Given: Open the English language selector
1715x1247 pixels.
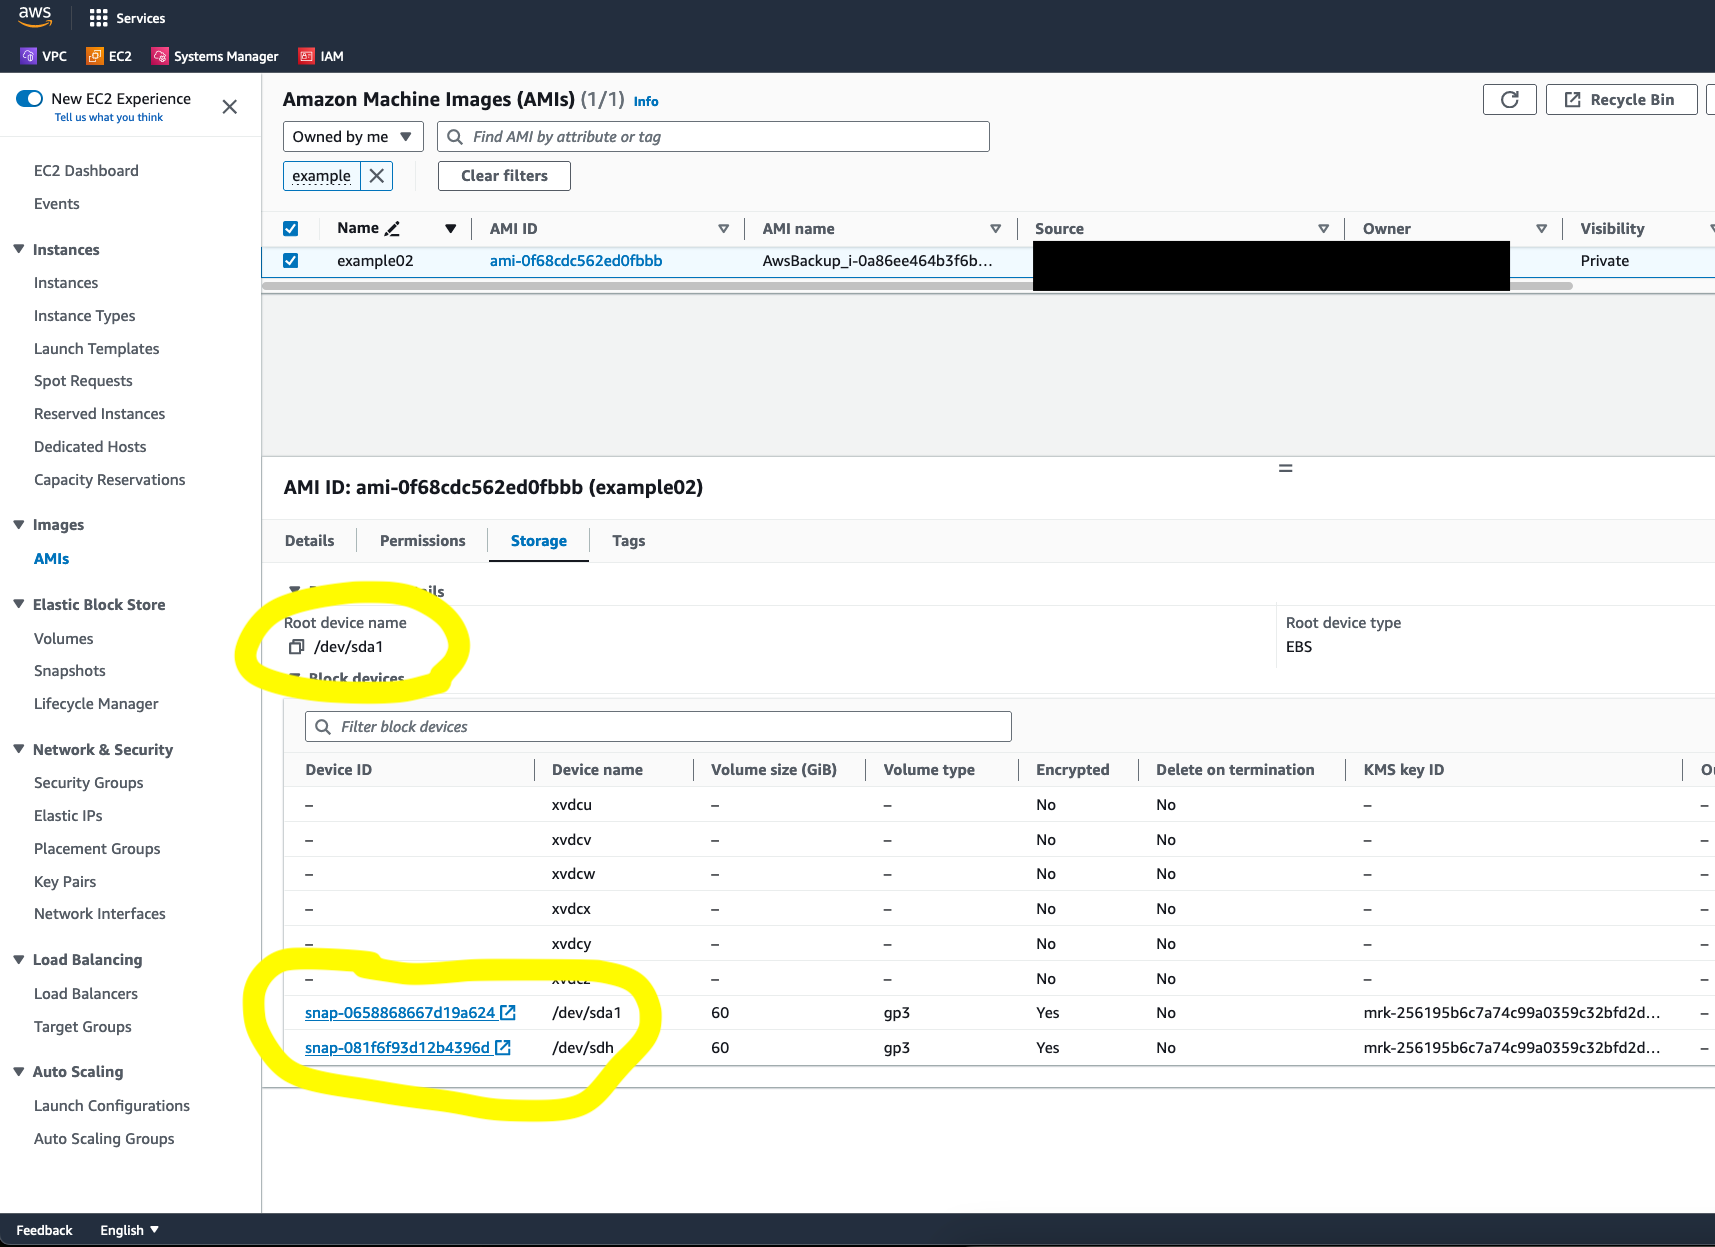Looking at the screenshot, I should tap(129, 1230).
